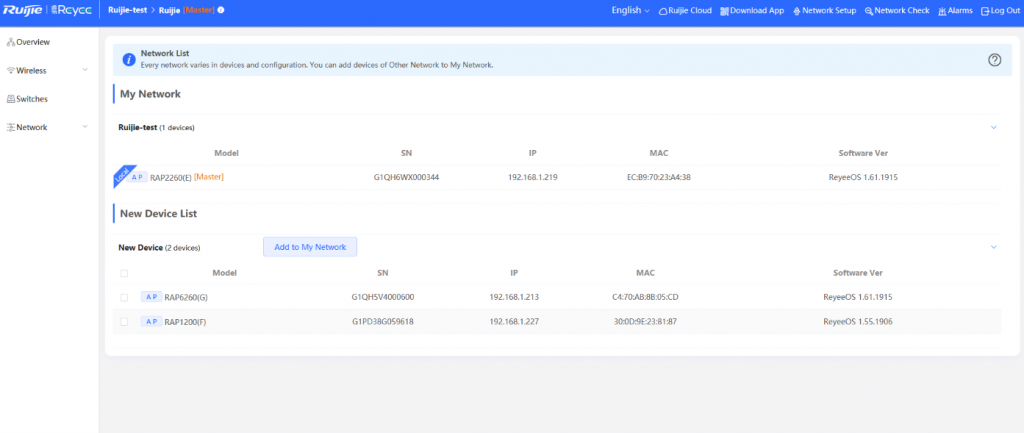The height and width of the screenshot is (433, 1024).
Task: Check the box for RAP1200(F)
Action: coord(124,321)
